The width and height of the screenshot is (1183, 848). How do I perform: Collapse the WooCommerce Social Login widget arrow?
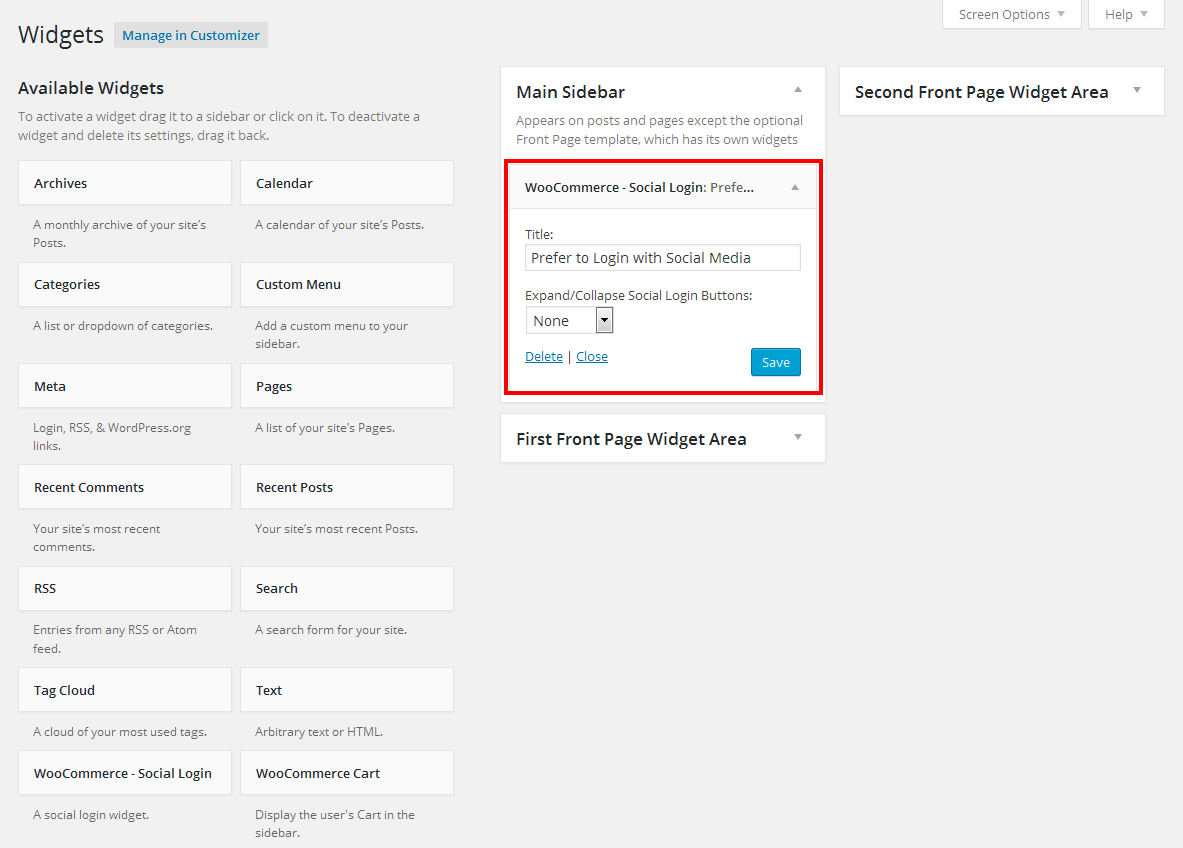pyautogui.click(x=795, y=187)
